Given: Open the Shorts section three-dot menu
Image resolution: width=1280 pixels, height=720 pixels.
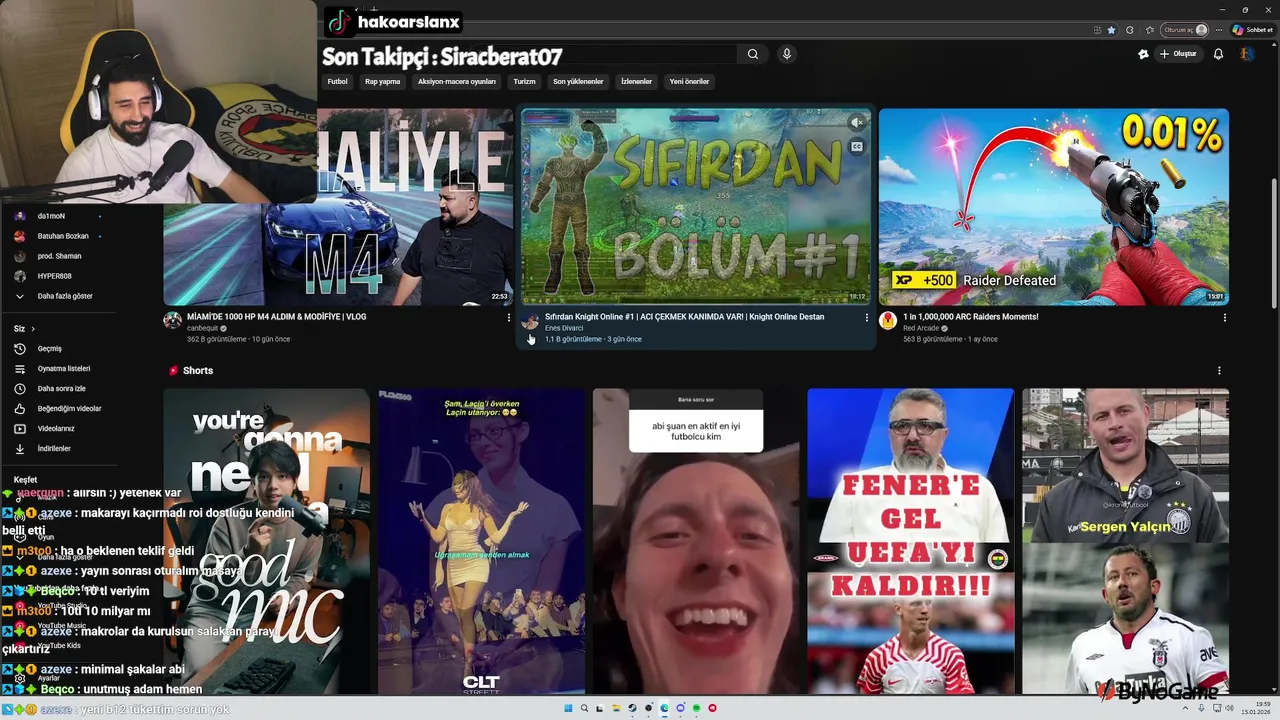Looking at the screenshot, I should [1219, 370].
